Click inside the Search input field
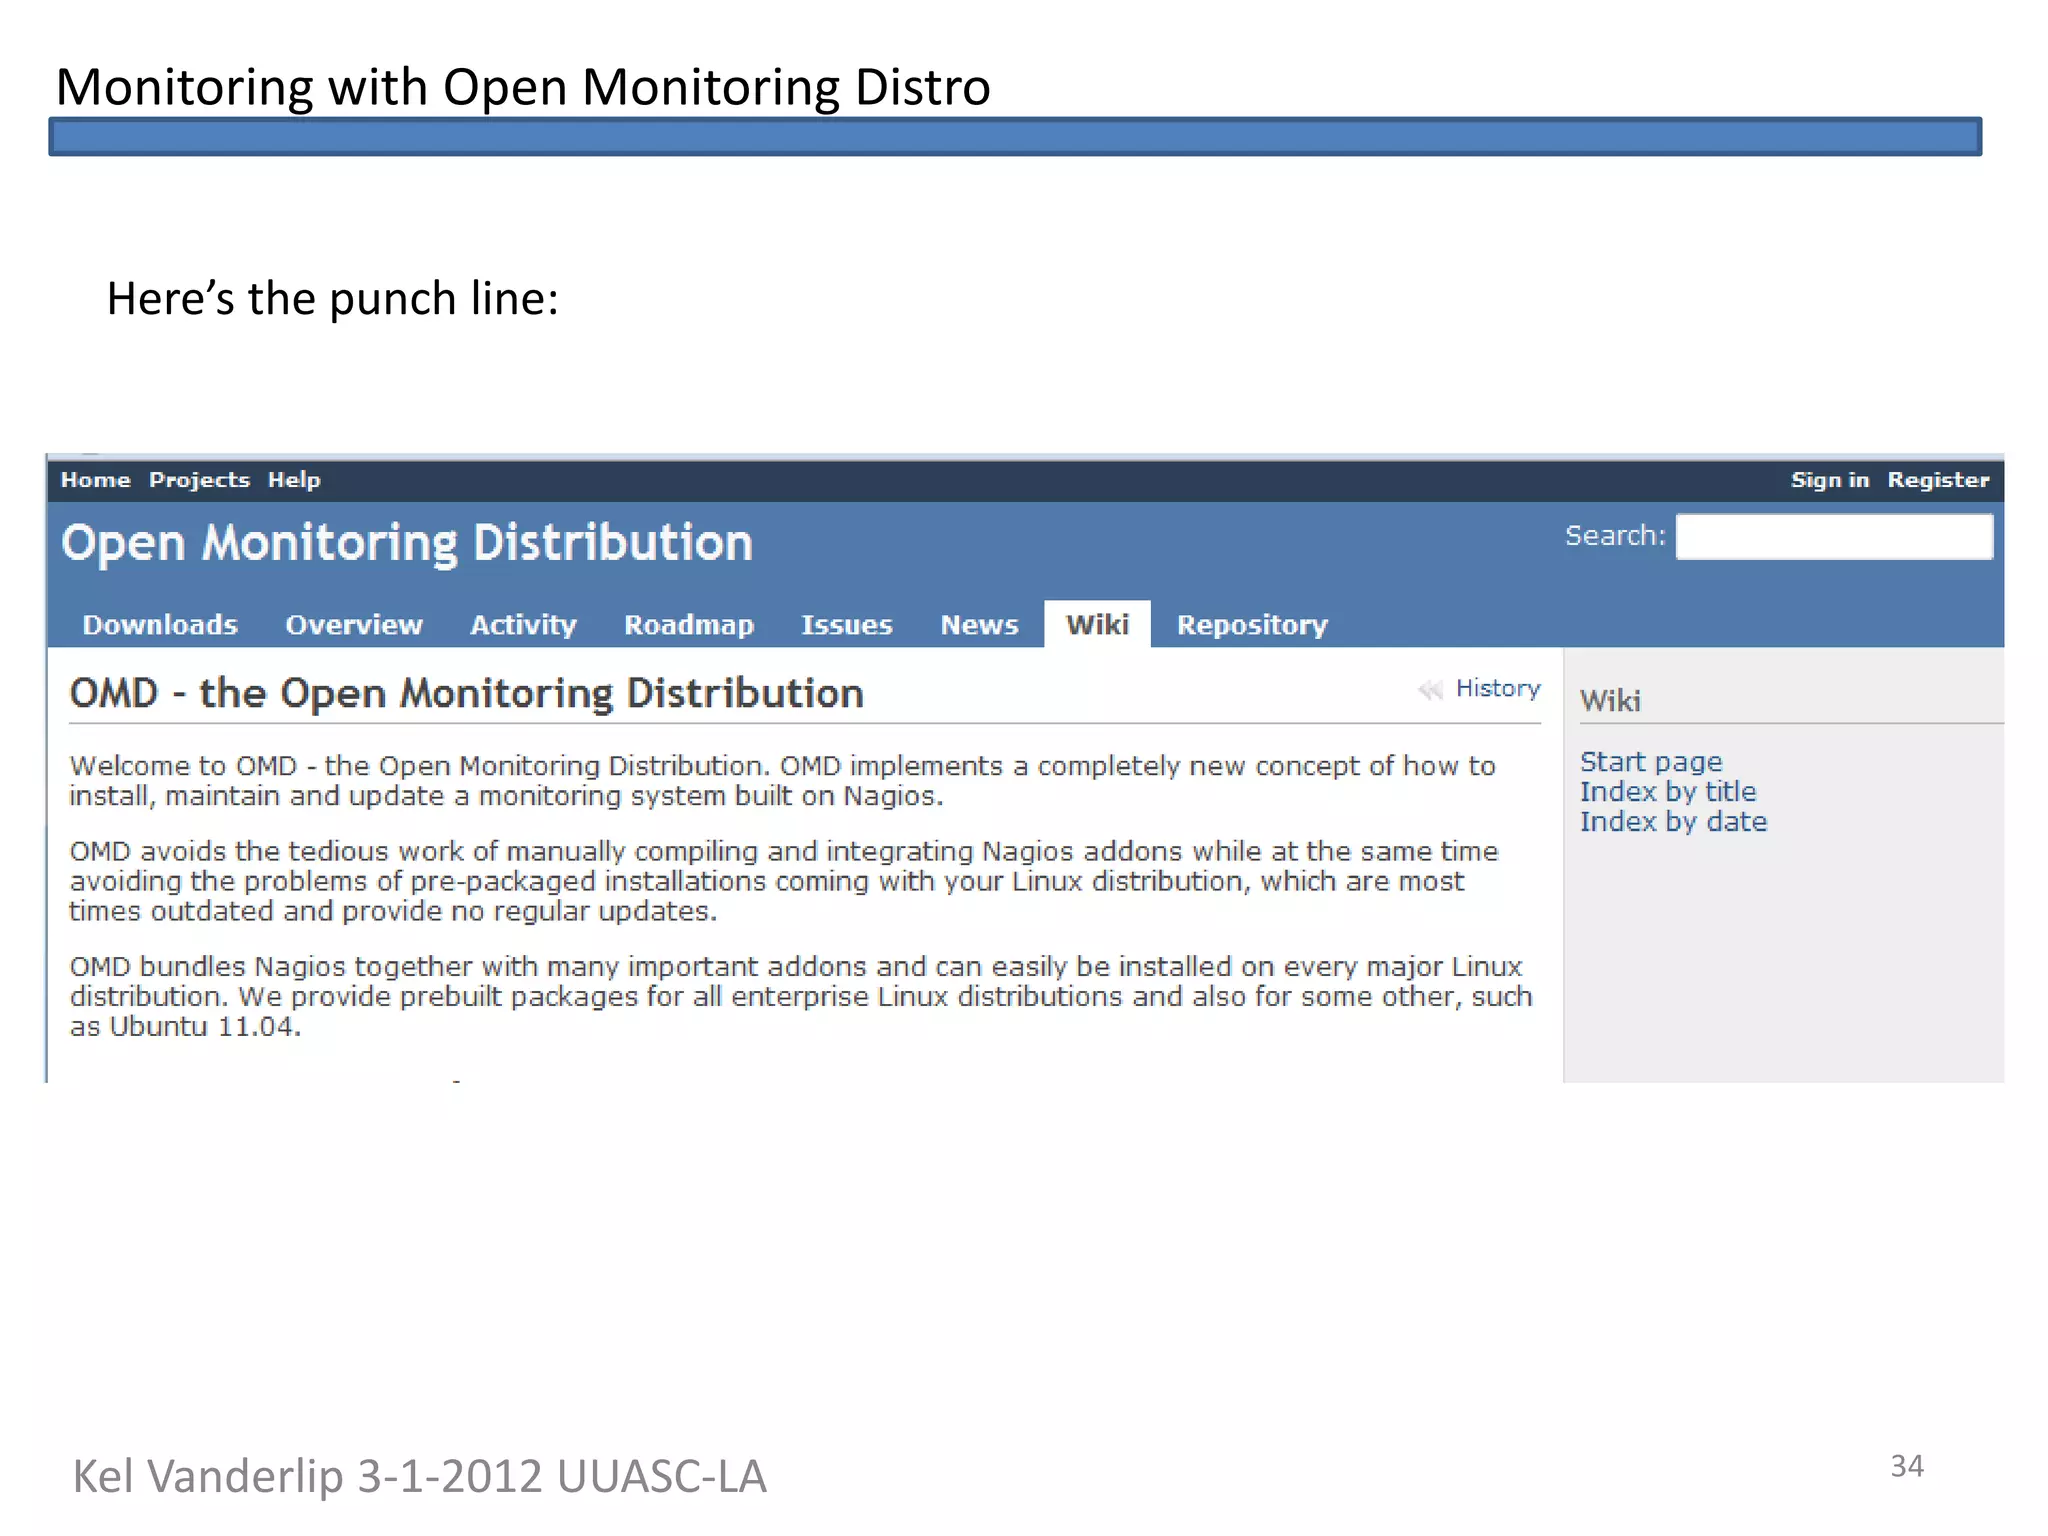 [1833, 537]
